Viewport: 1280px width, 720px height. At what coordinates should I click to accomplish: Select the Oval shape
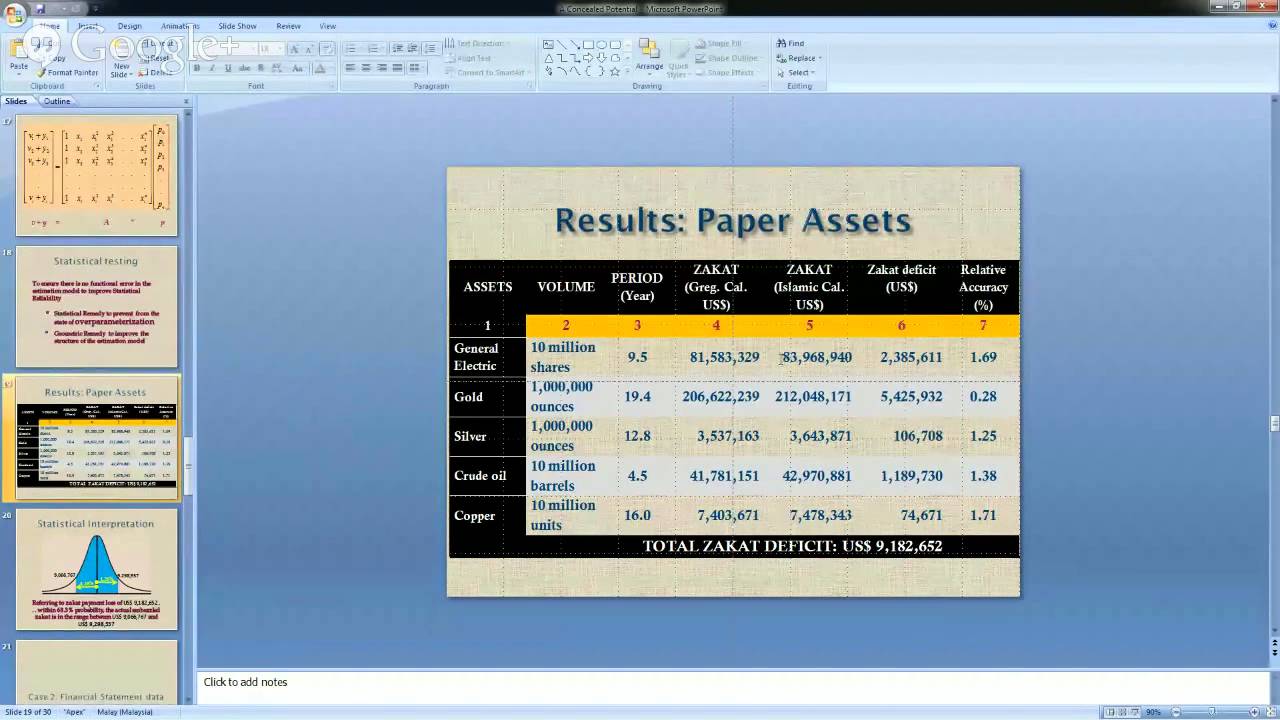coord(601,45)
